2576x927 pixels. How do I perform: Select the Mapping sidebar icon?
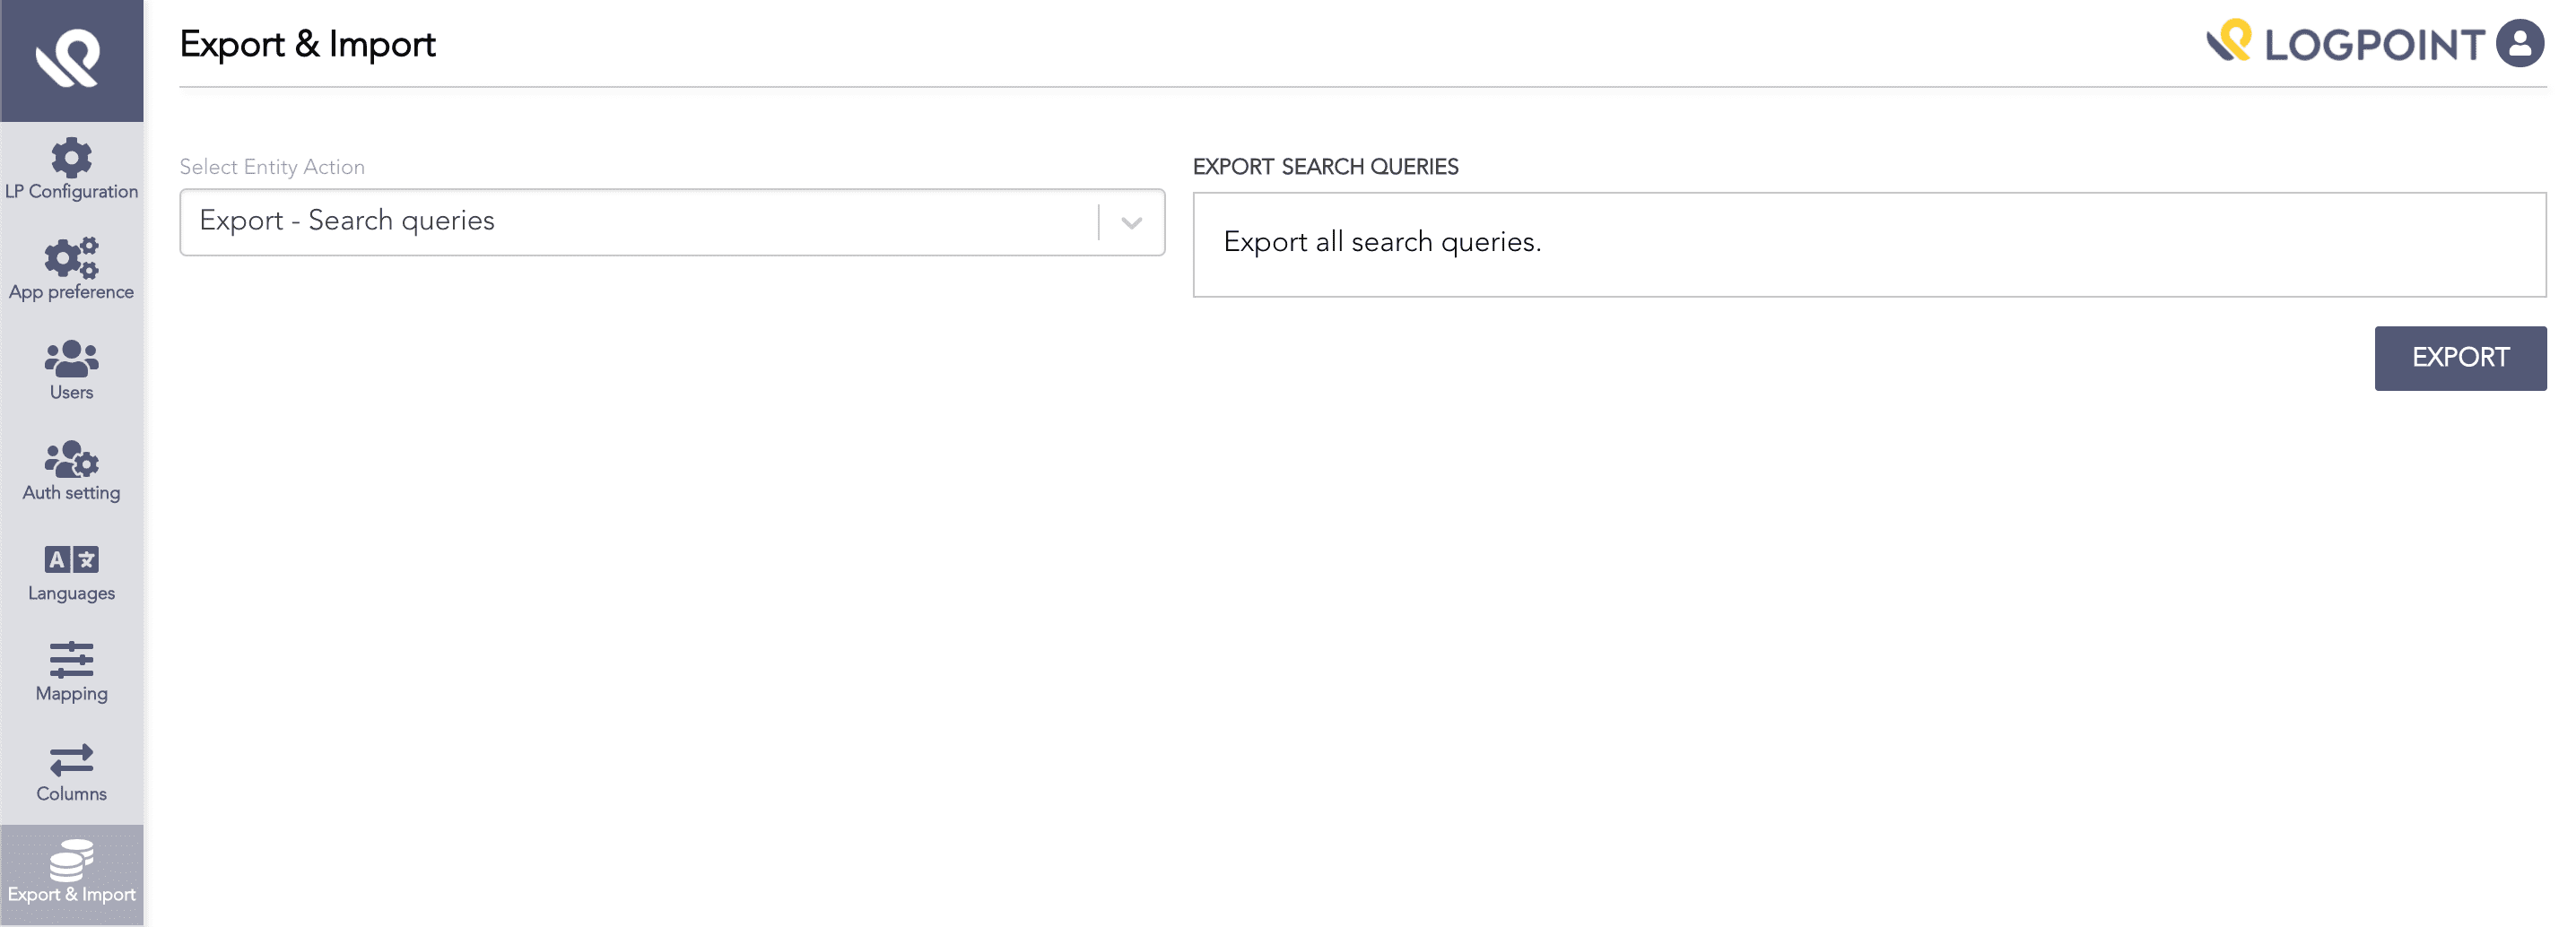[x=71, y=670]
